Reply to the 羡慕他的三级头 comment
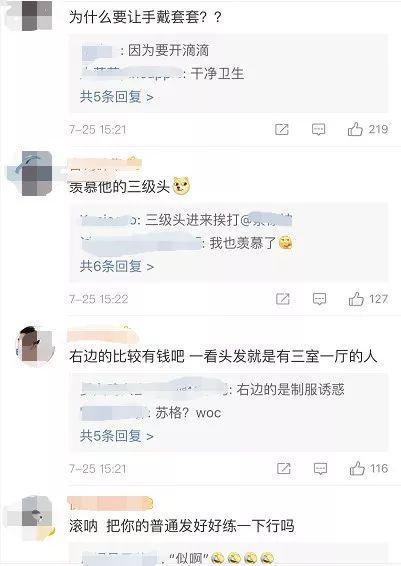The height and width of the screenshot is (566, 401). pos(319,299)
